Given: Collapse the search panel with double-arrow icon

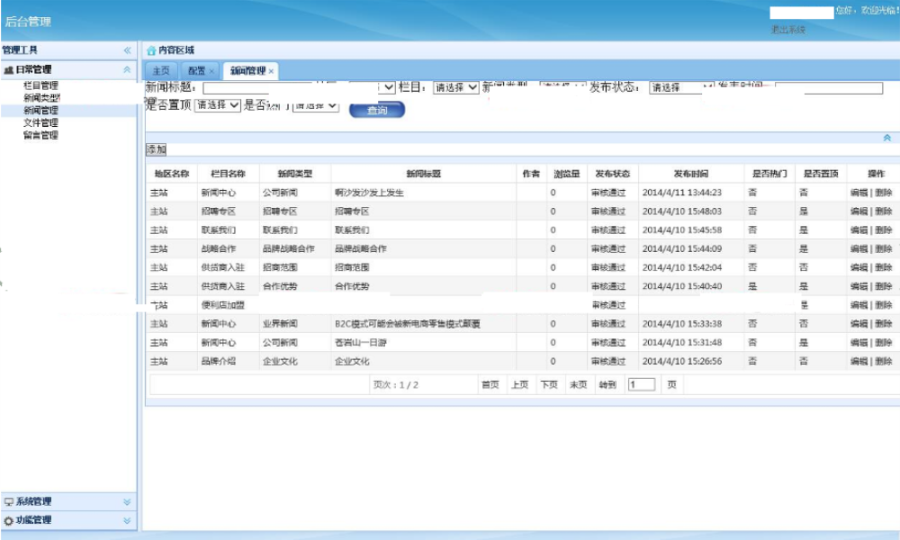Looking at the screenshot, I should (x=886, y=137).
